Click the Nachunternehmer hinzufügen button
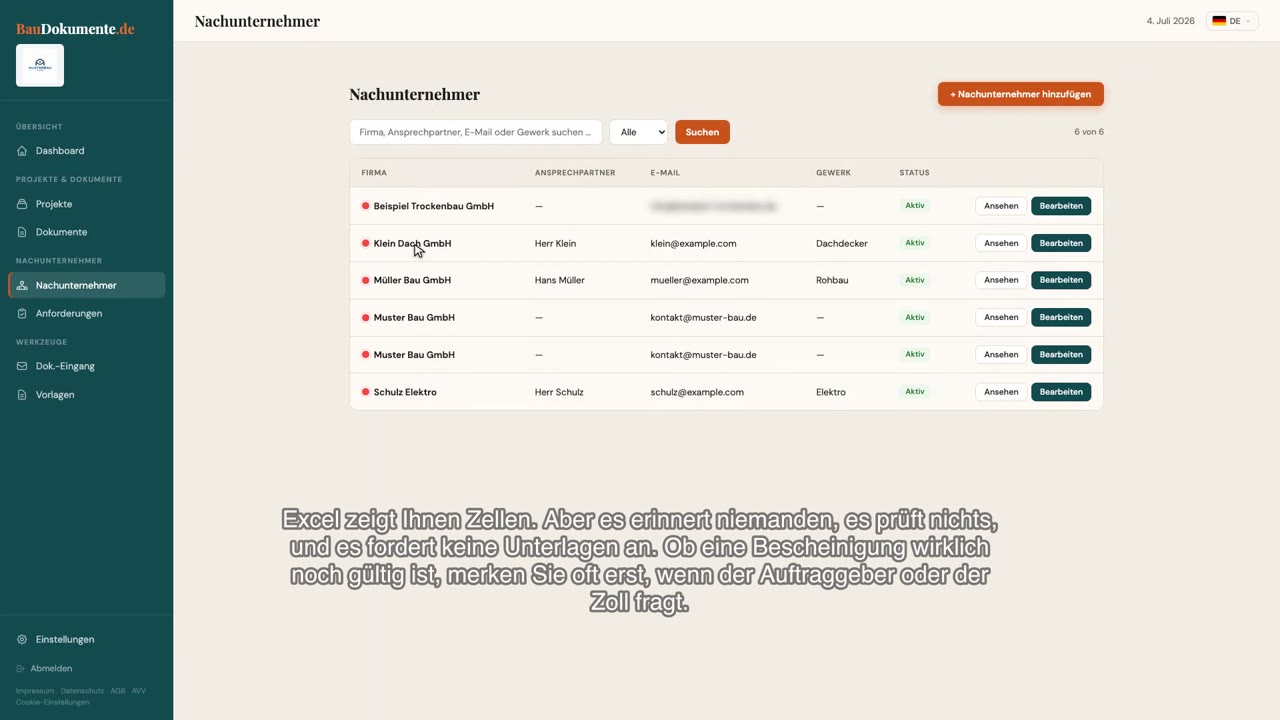The width and height of the screenshot is (1280, 720). tap(1020, 94)
